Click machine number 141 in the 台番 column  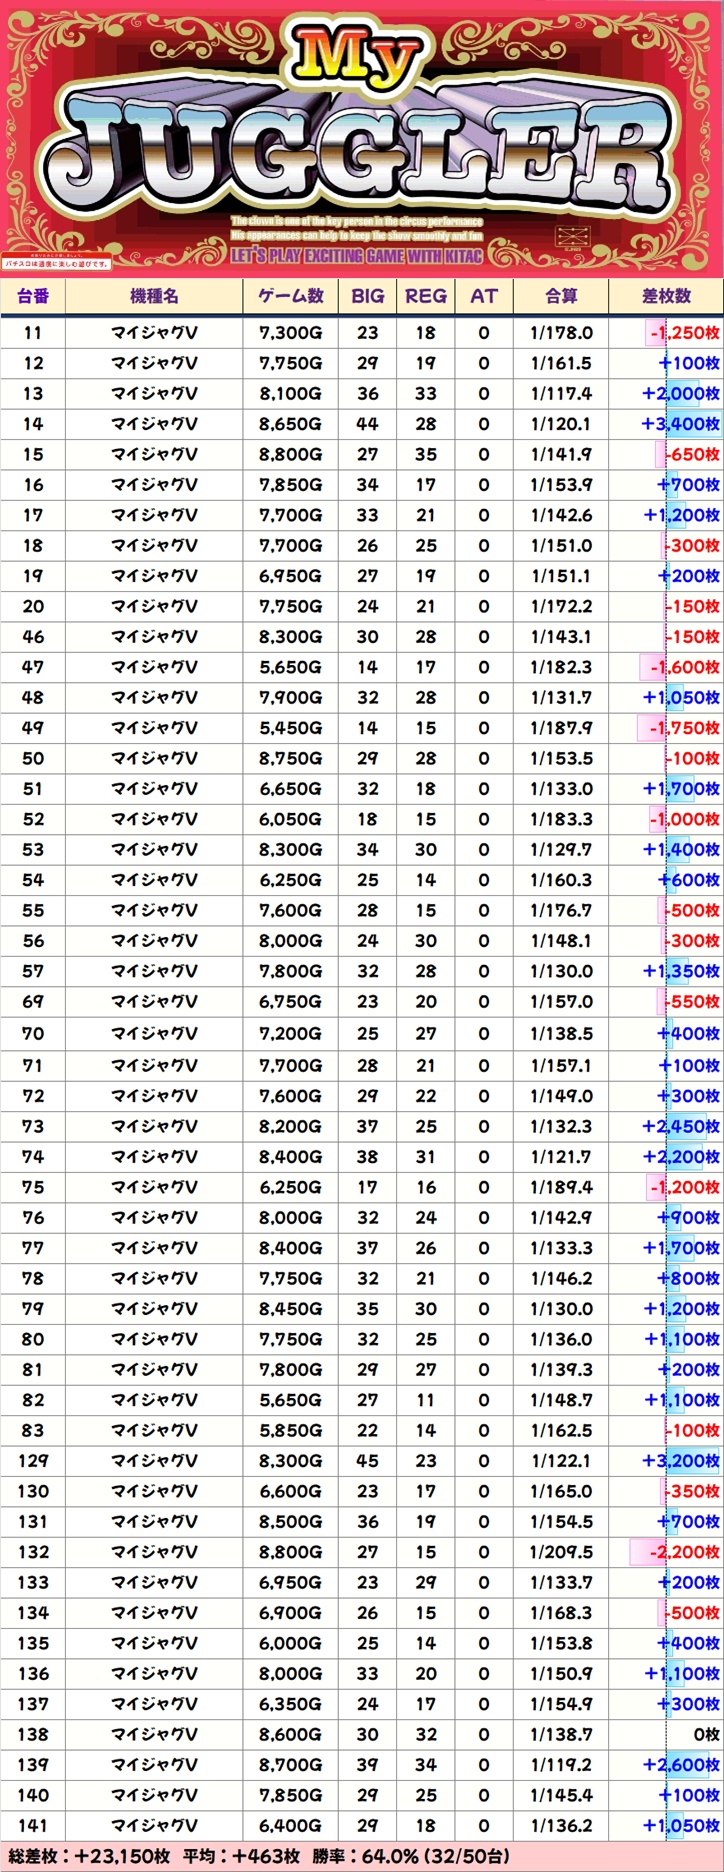point(33,1826)
